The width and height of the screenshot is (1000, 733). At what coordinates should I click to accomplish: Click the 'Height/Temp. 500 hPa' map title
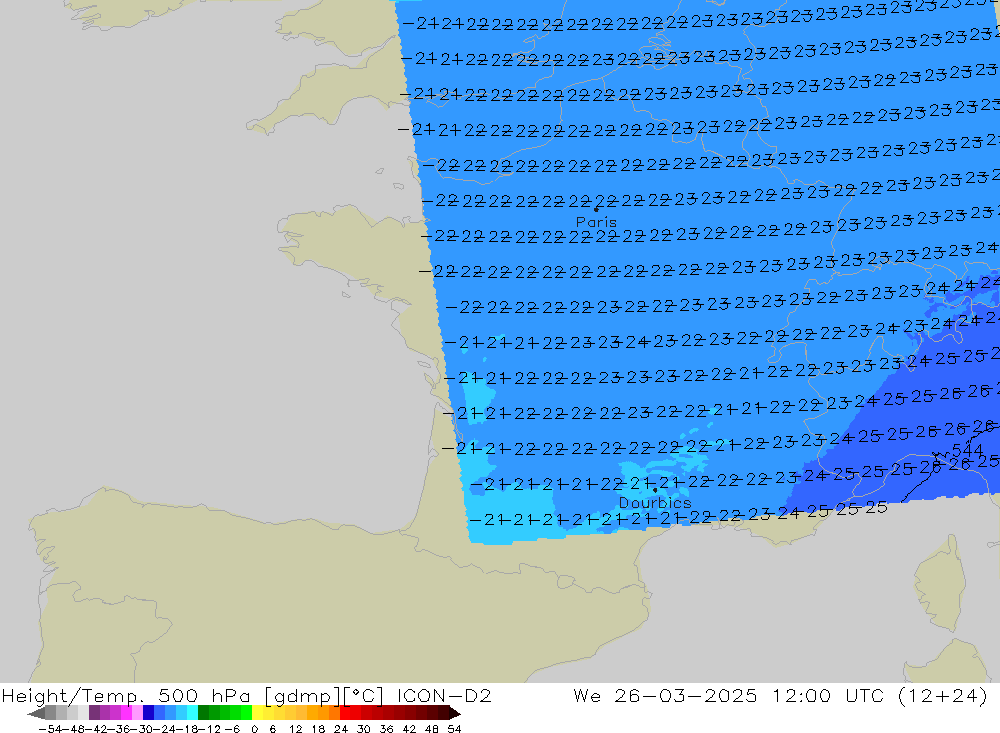[126, 695]
